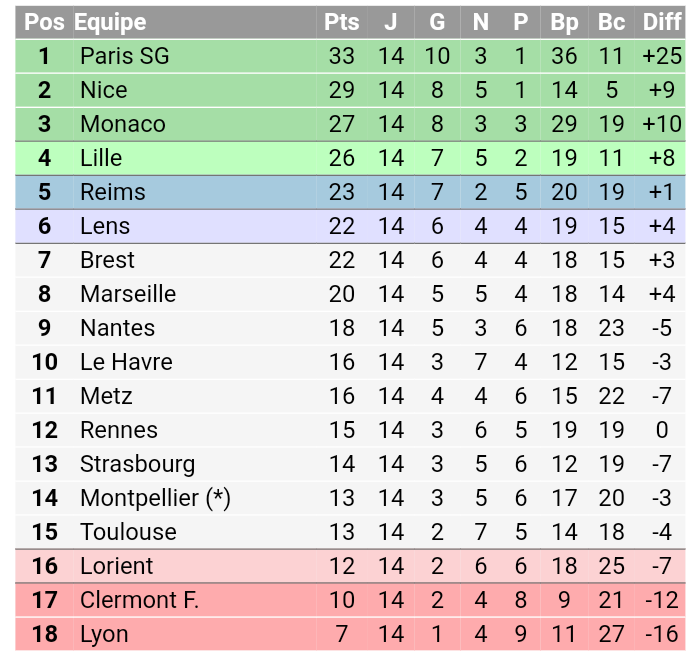The height and width of the screenshot is (652, 688).
Task: Click the Monaco team name
Action: pyautogui.click(x=123, y=124)
